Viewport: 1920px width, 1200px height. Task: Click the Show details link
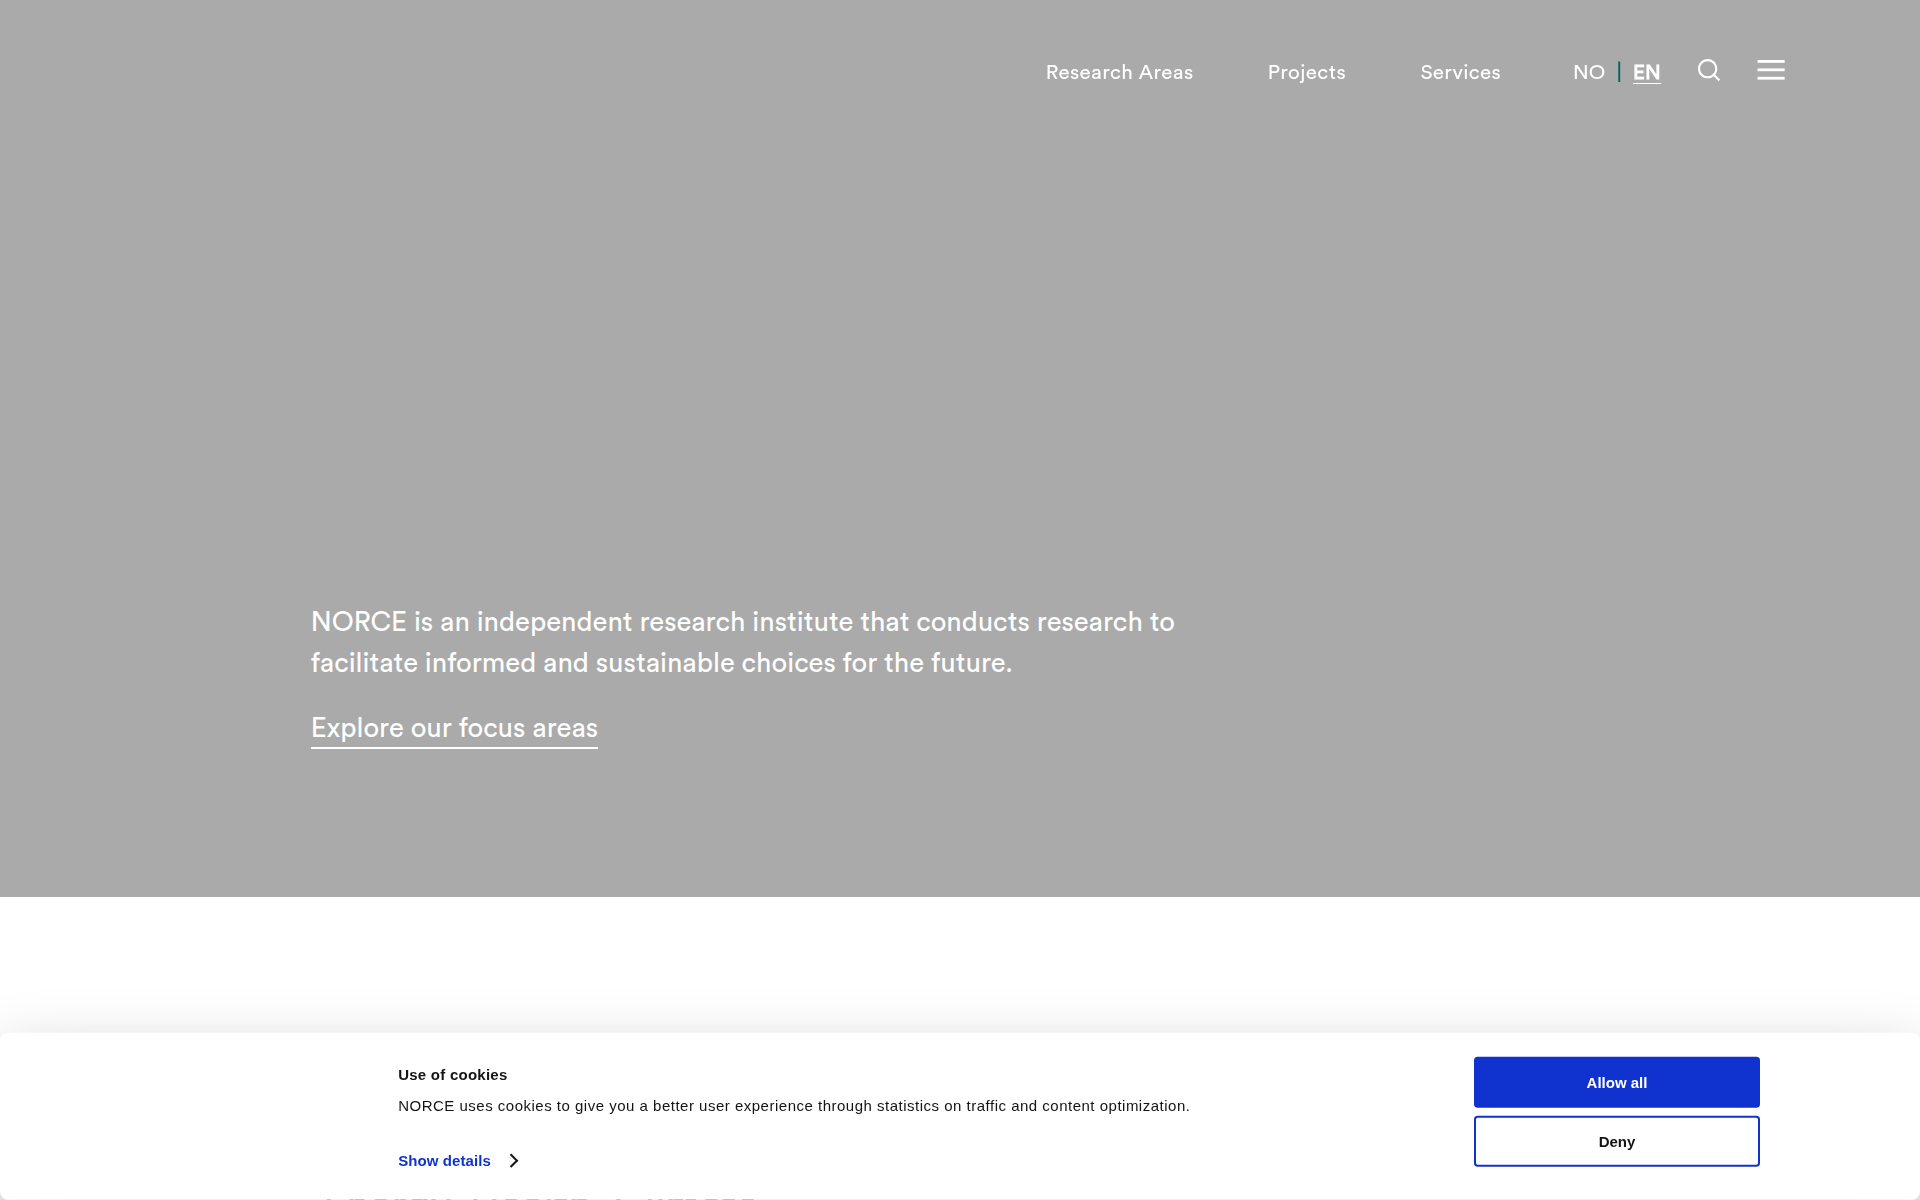click(444, 1161)
